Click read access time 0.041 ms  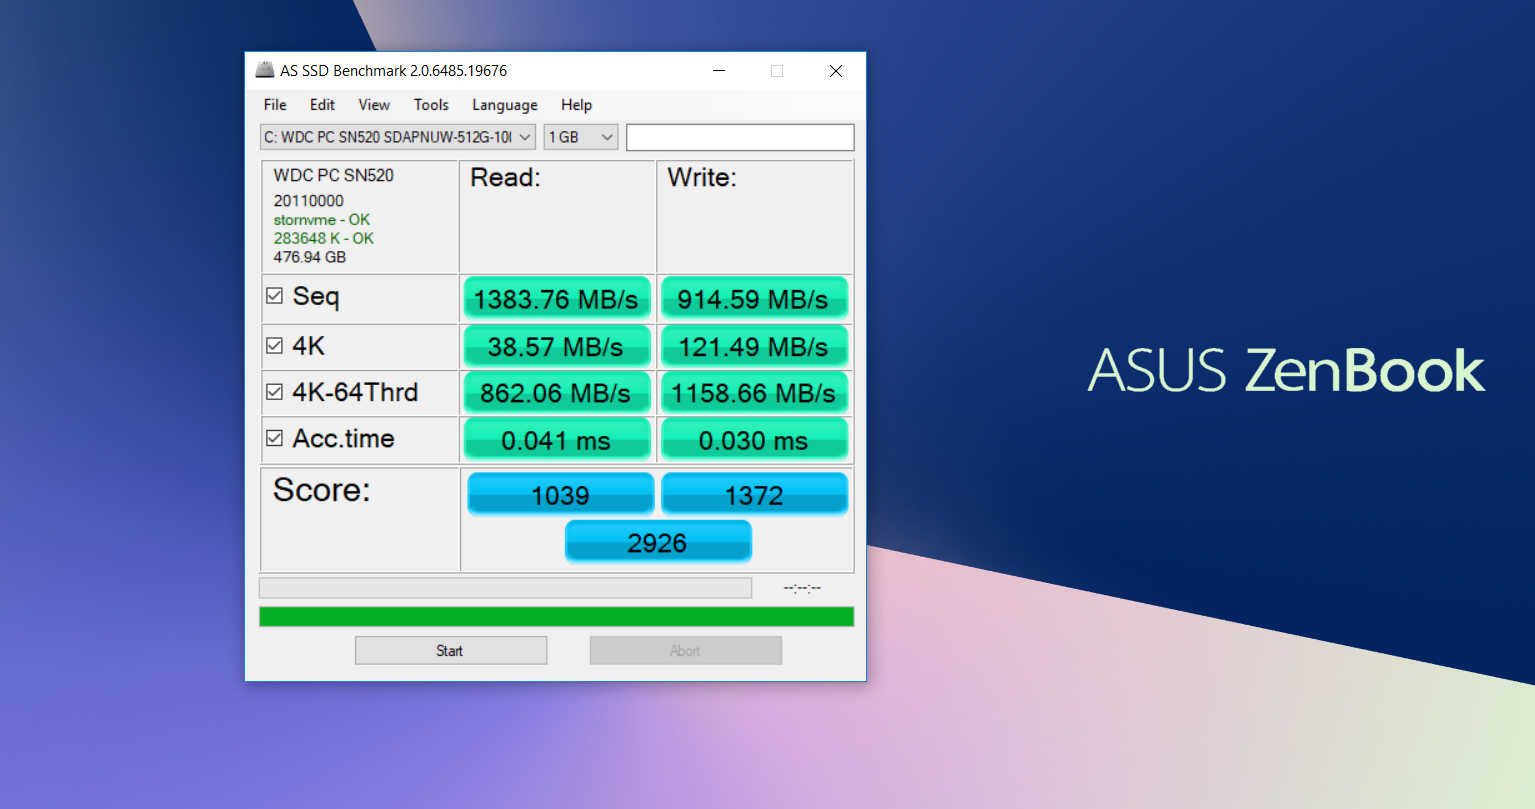556,440
